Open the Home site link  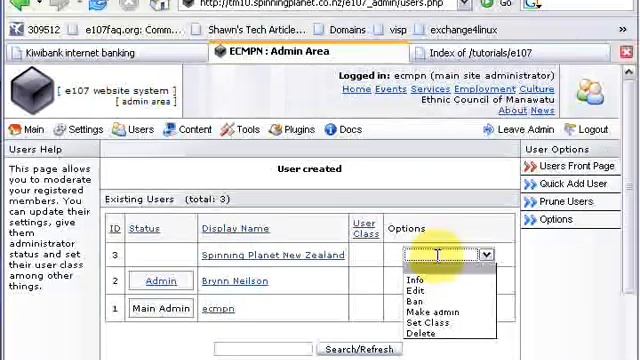(356, 89)
